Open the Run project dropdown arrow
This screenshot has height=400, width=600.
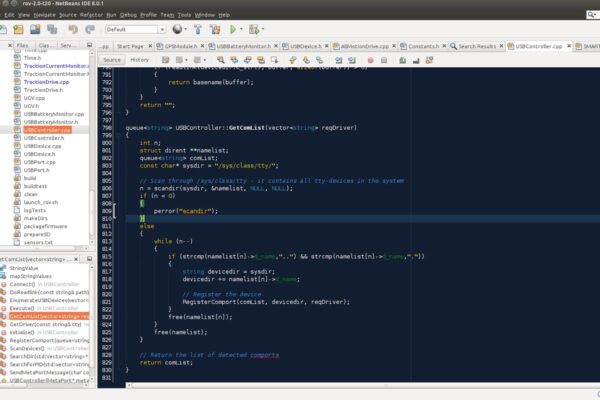241,29
